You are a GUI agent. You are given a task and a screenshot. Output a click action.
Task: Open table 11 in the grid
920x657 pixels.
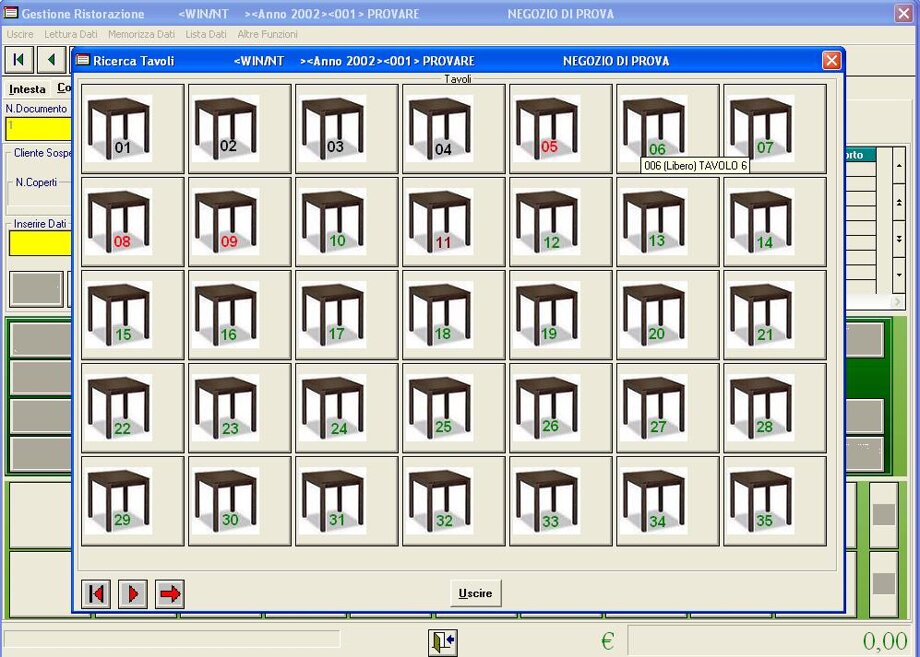coord(453,222)
